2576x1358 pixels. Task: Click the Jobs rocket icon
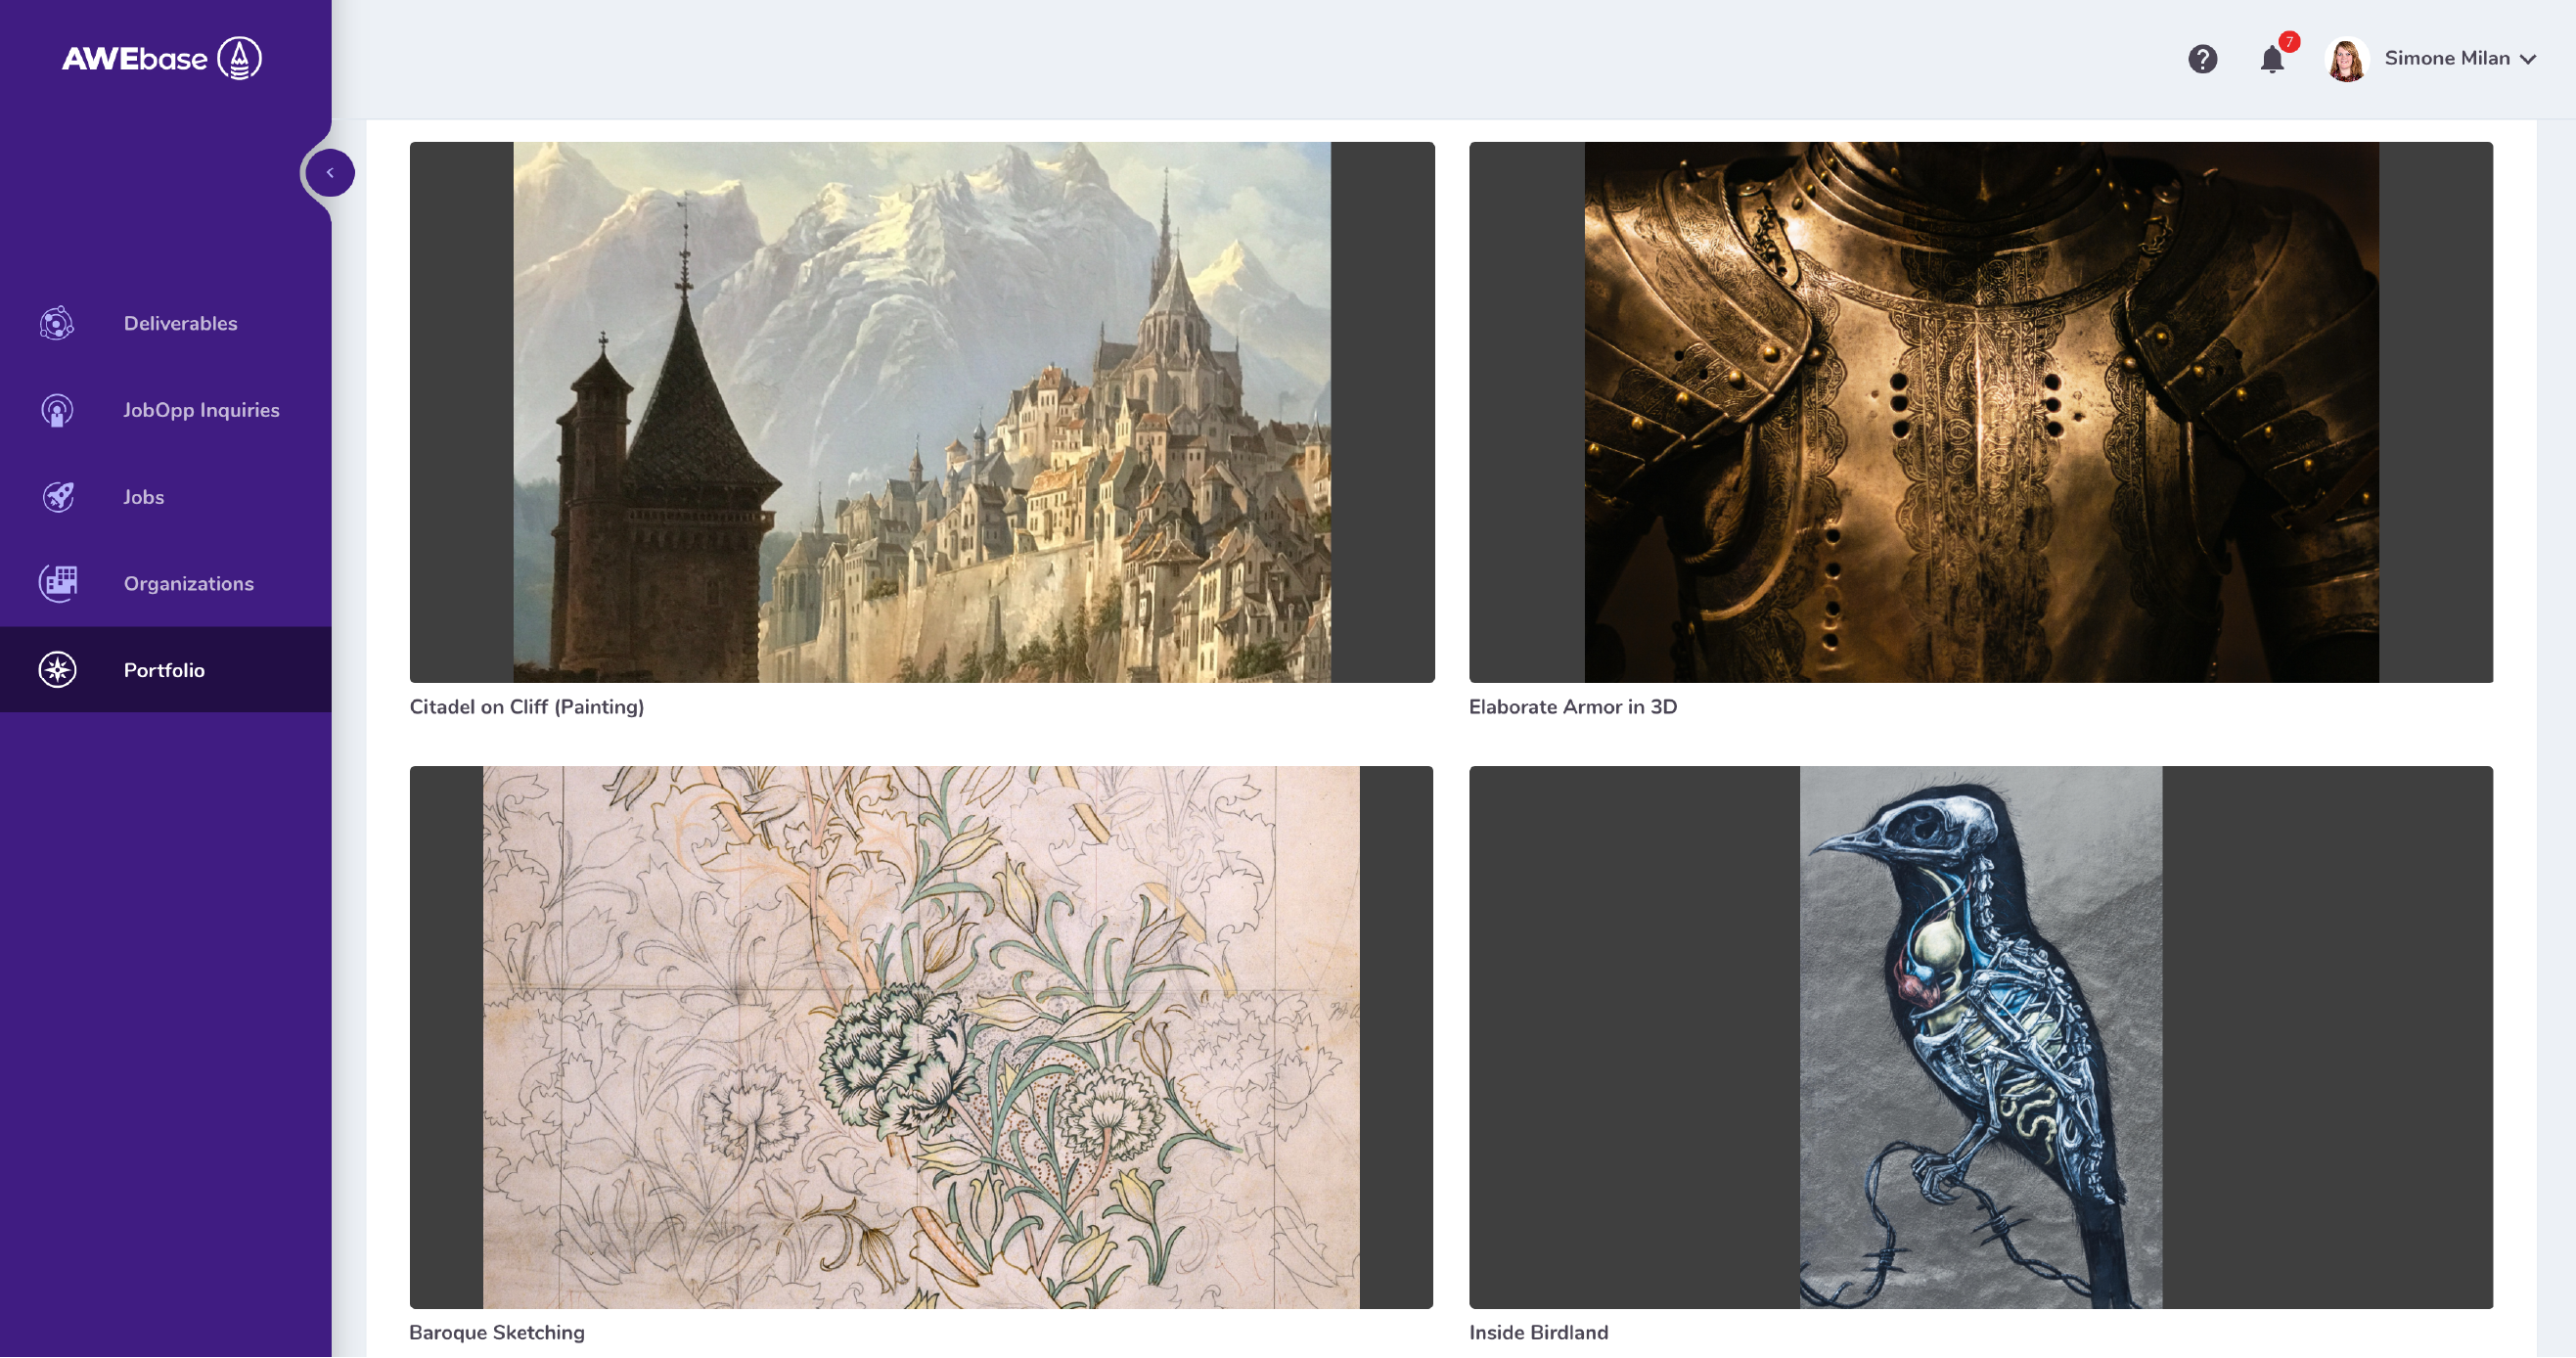click(x=57, y=497)
